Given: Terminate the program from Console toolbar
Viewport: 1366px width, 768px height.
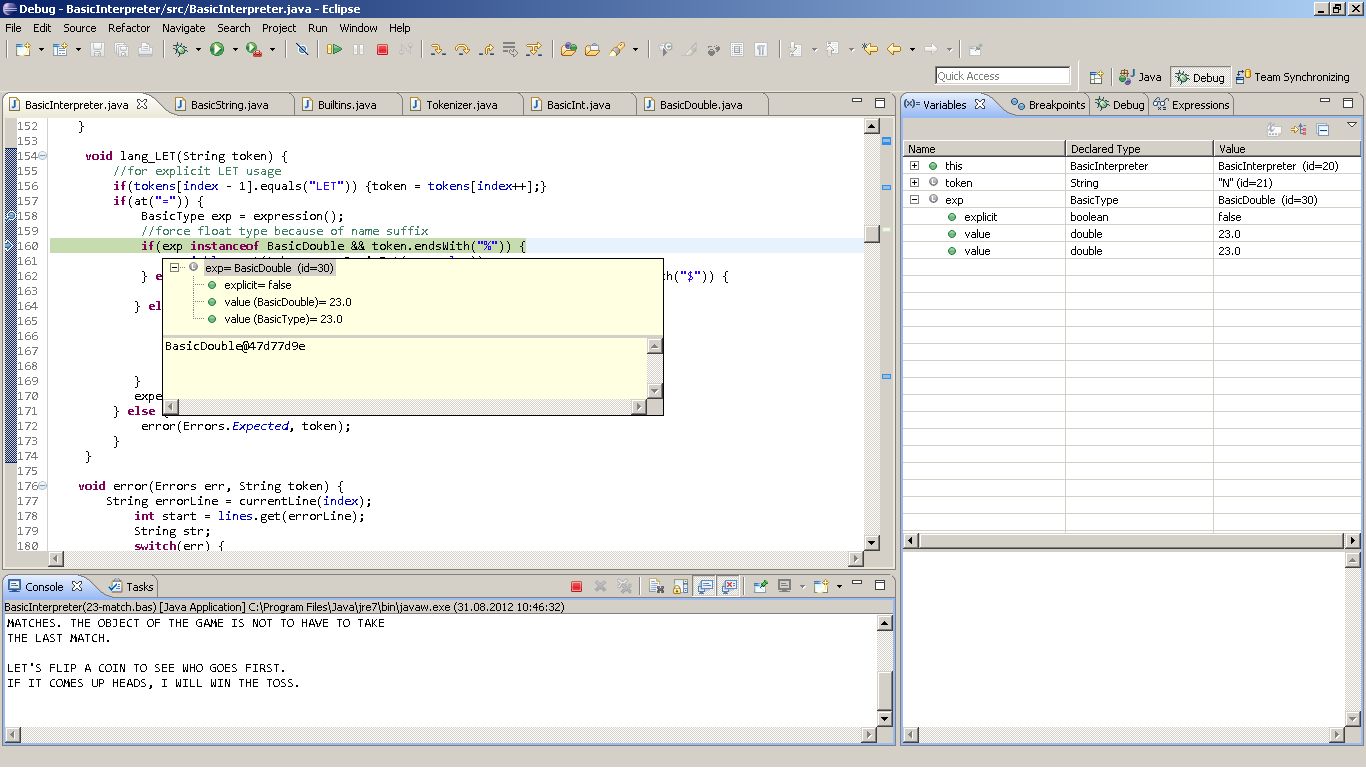Looking at the screenshot, I should tap(576, 587).
